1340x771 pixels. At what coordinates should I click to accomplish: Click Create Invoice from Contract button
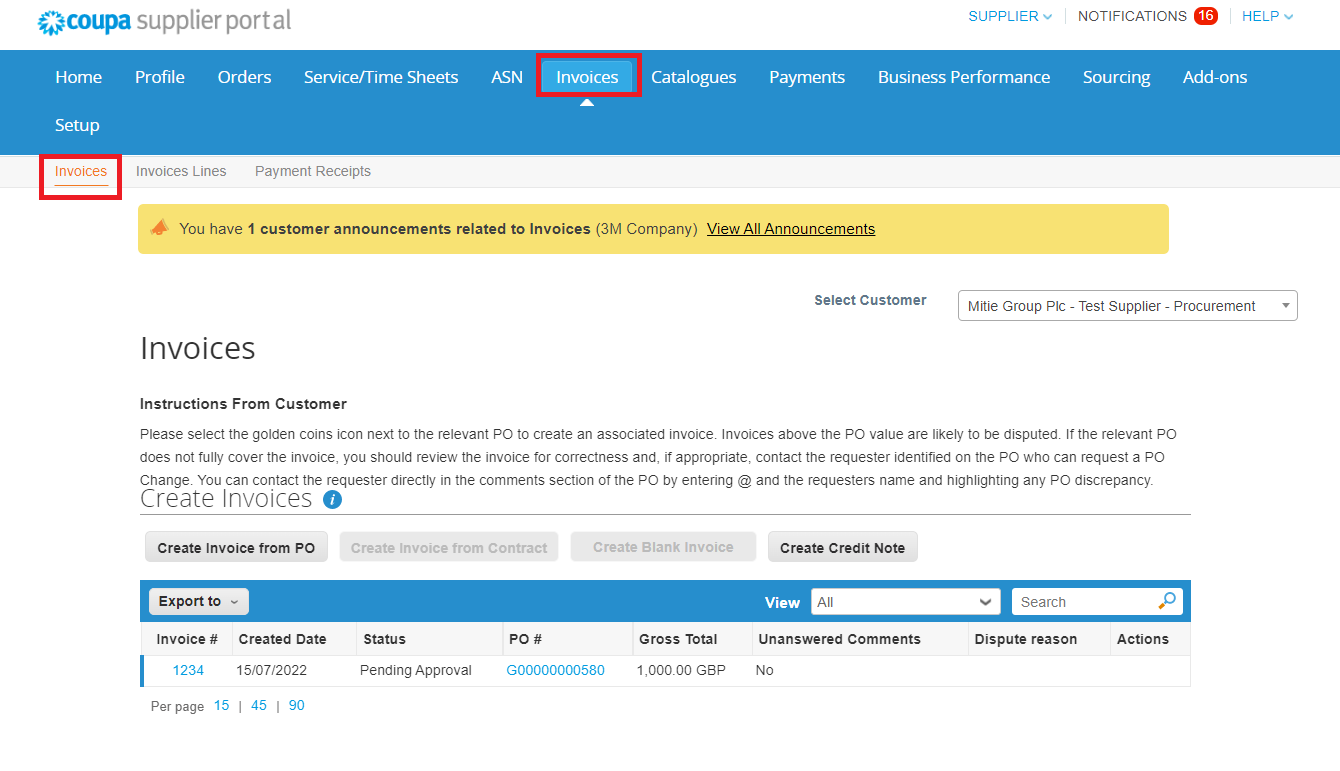[x=449, y=548]
